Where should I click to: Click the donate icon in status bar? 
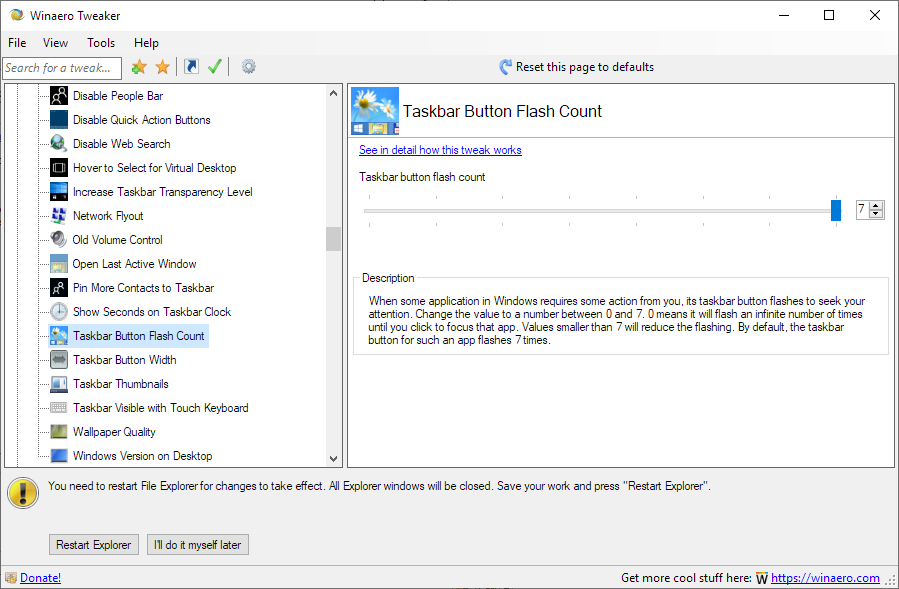pos(11,578)
